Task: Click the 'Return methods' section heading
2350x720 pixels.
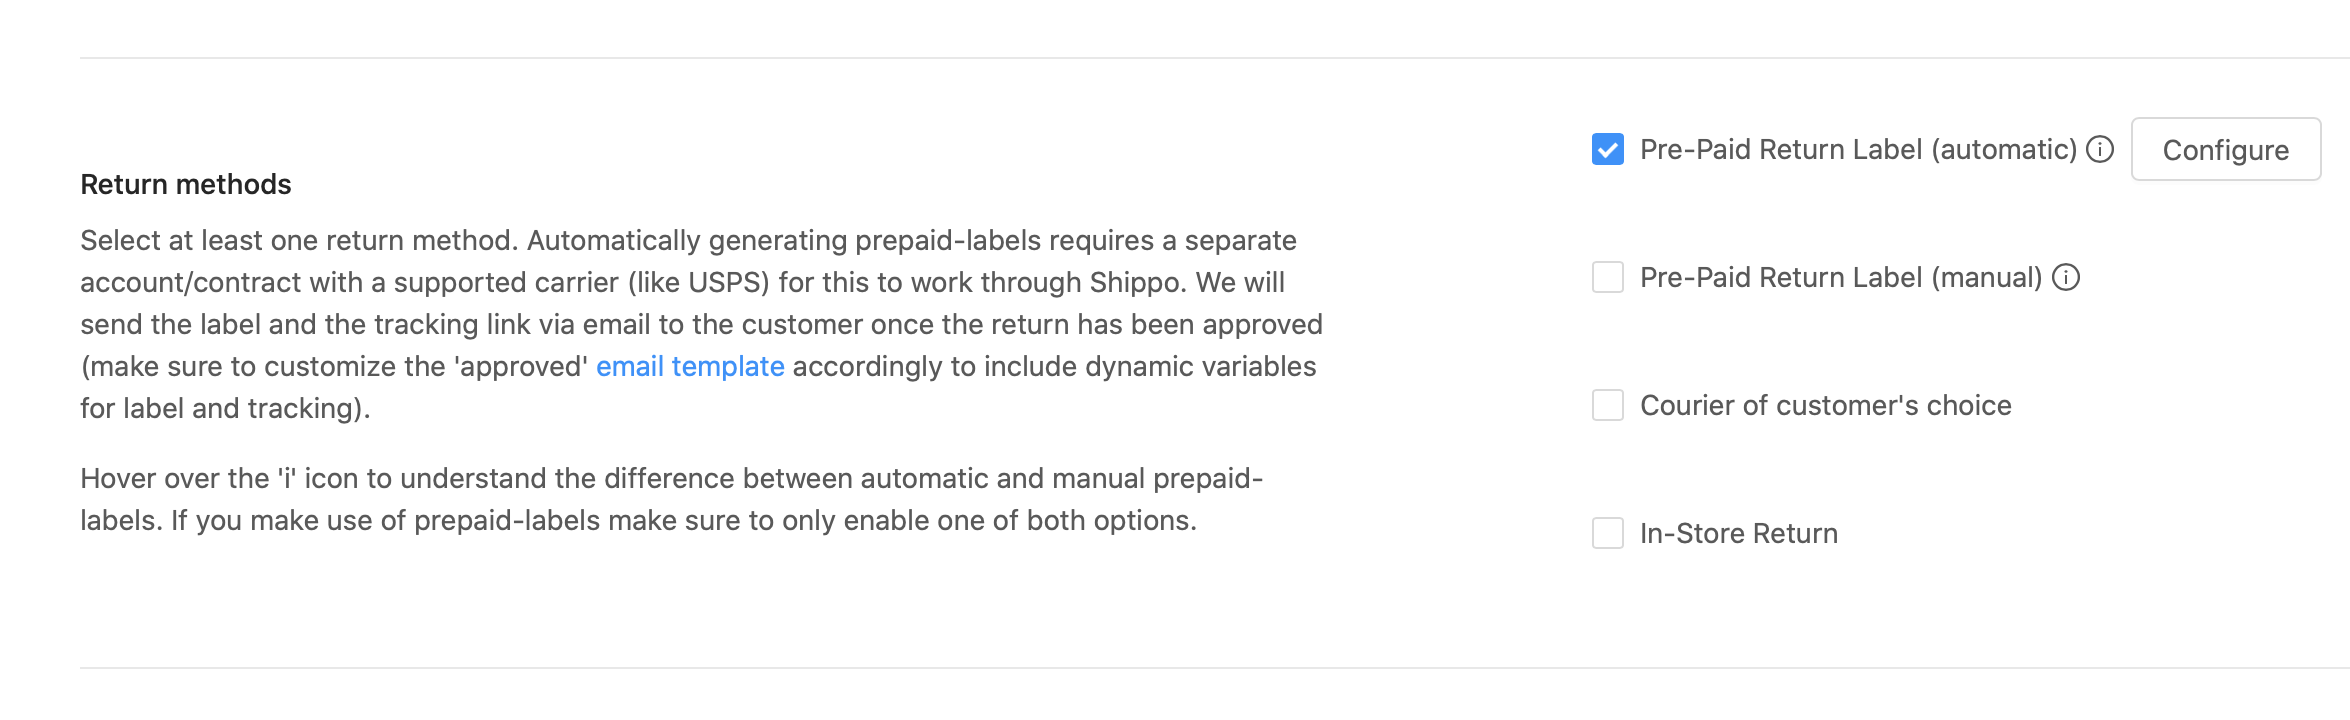Action: (x=186, y=184)
